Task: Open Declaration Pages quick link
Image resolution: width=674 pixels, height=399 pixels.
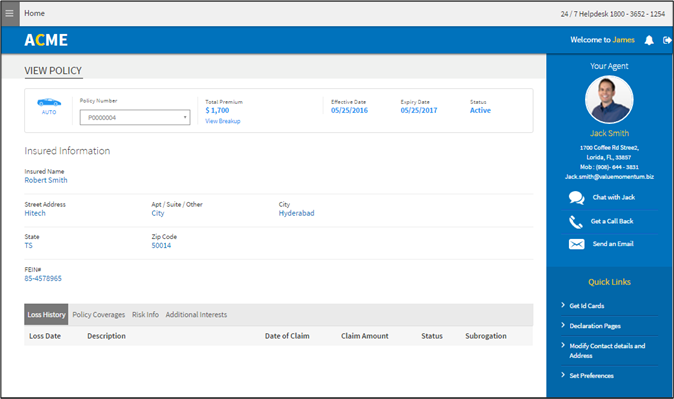Action: tap(595, 326)
